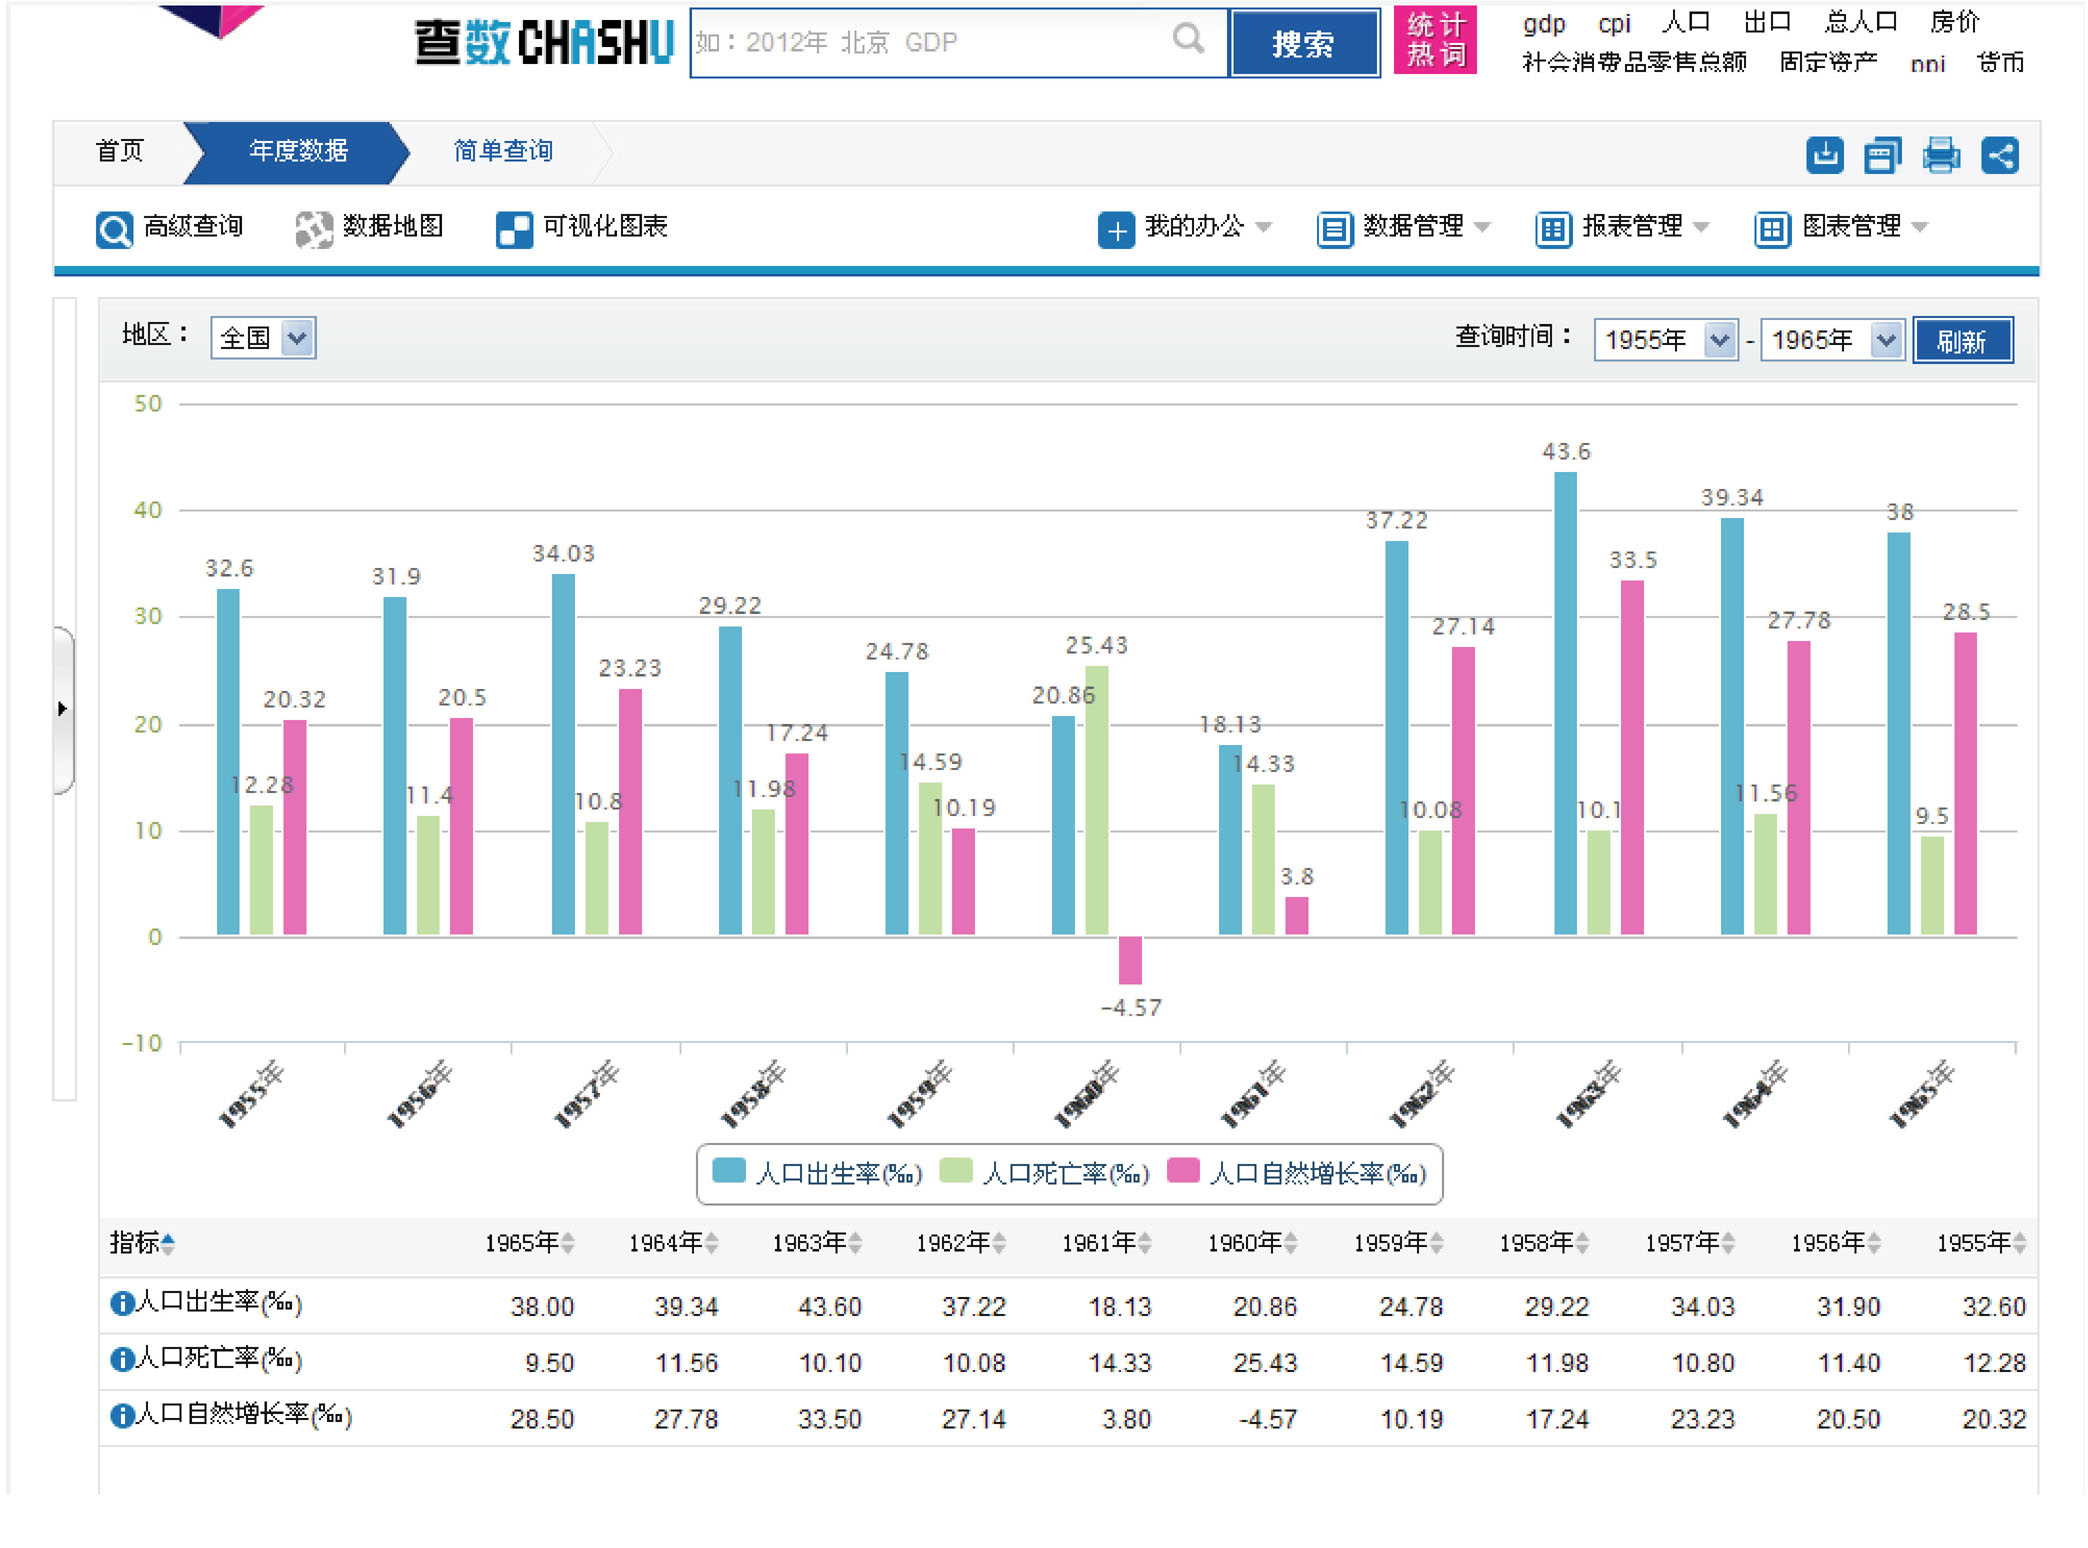
Task: Click the 出口 hot word link
Action: pos(1767,21)
